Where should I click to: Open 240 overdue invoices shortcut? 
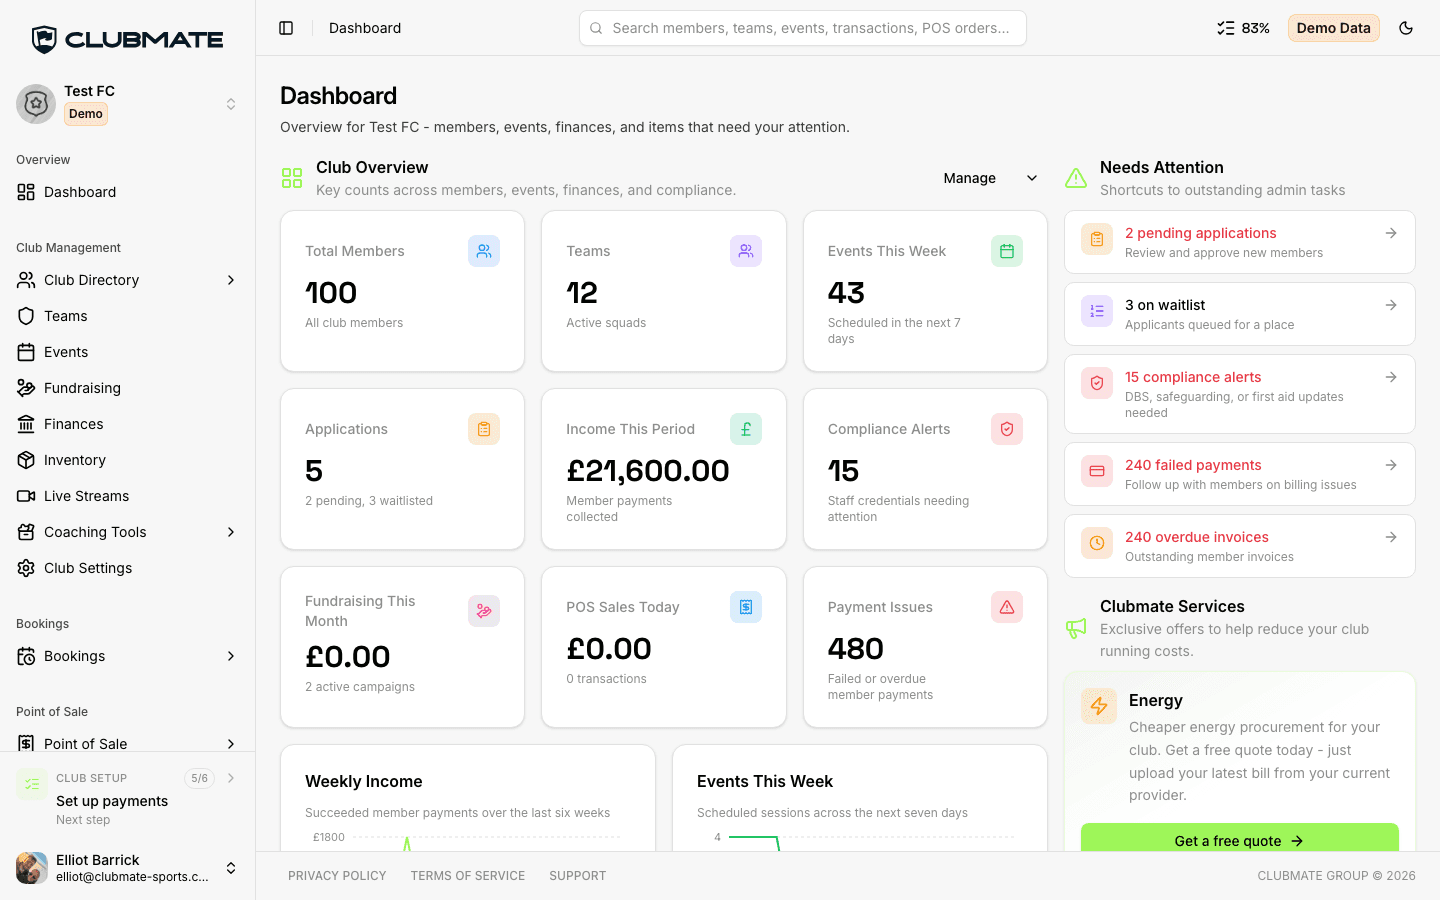click(x=1240, y=546)
